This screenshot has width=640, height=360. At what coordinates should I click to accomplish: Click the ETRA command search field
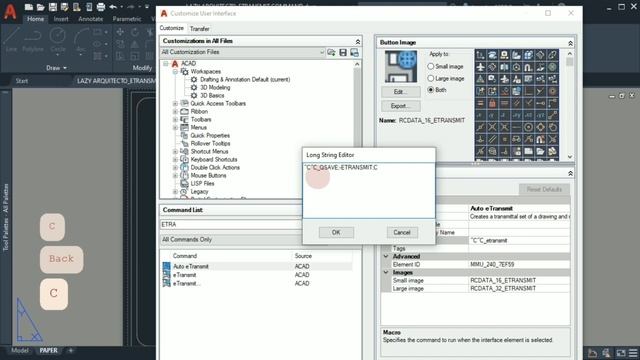tap(231, 224)
